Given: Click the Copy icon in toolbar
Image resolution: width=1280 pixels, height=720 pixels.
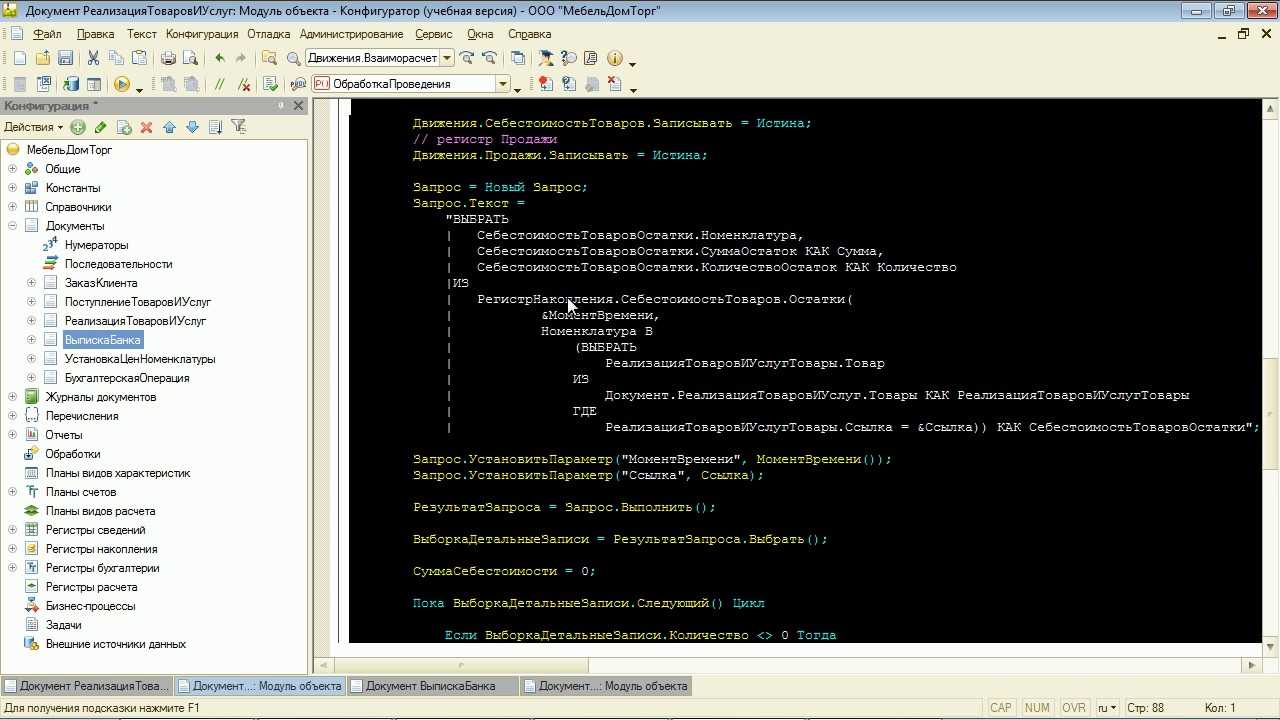Looking at the screenshot, I should (x=115, y=58).
